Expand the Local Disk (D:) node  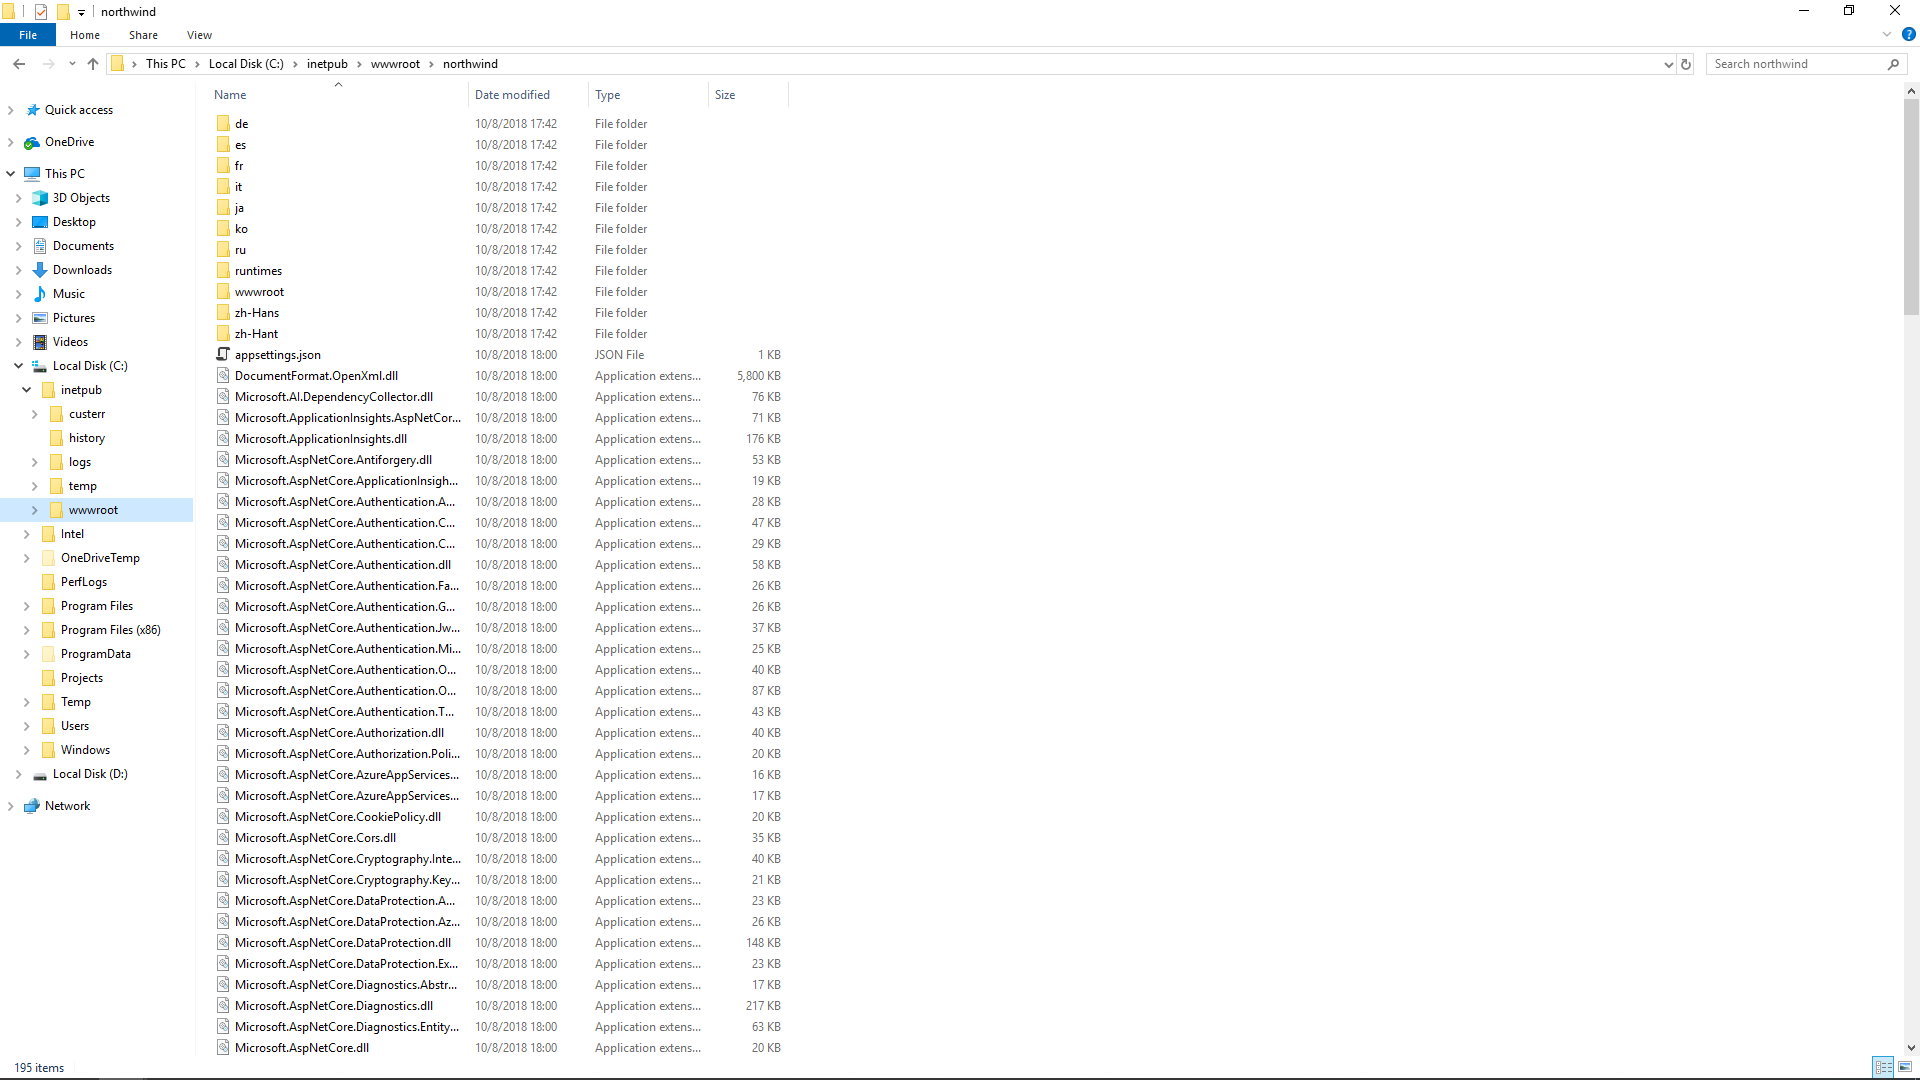click(x=19, y=774)
